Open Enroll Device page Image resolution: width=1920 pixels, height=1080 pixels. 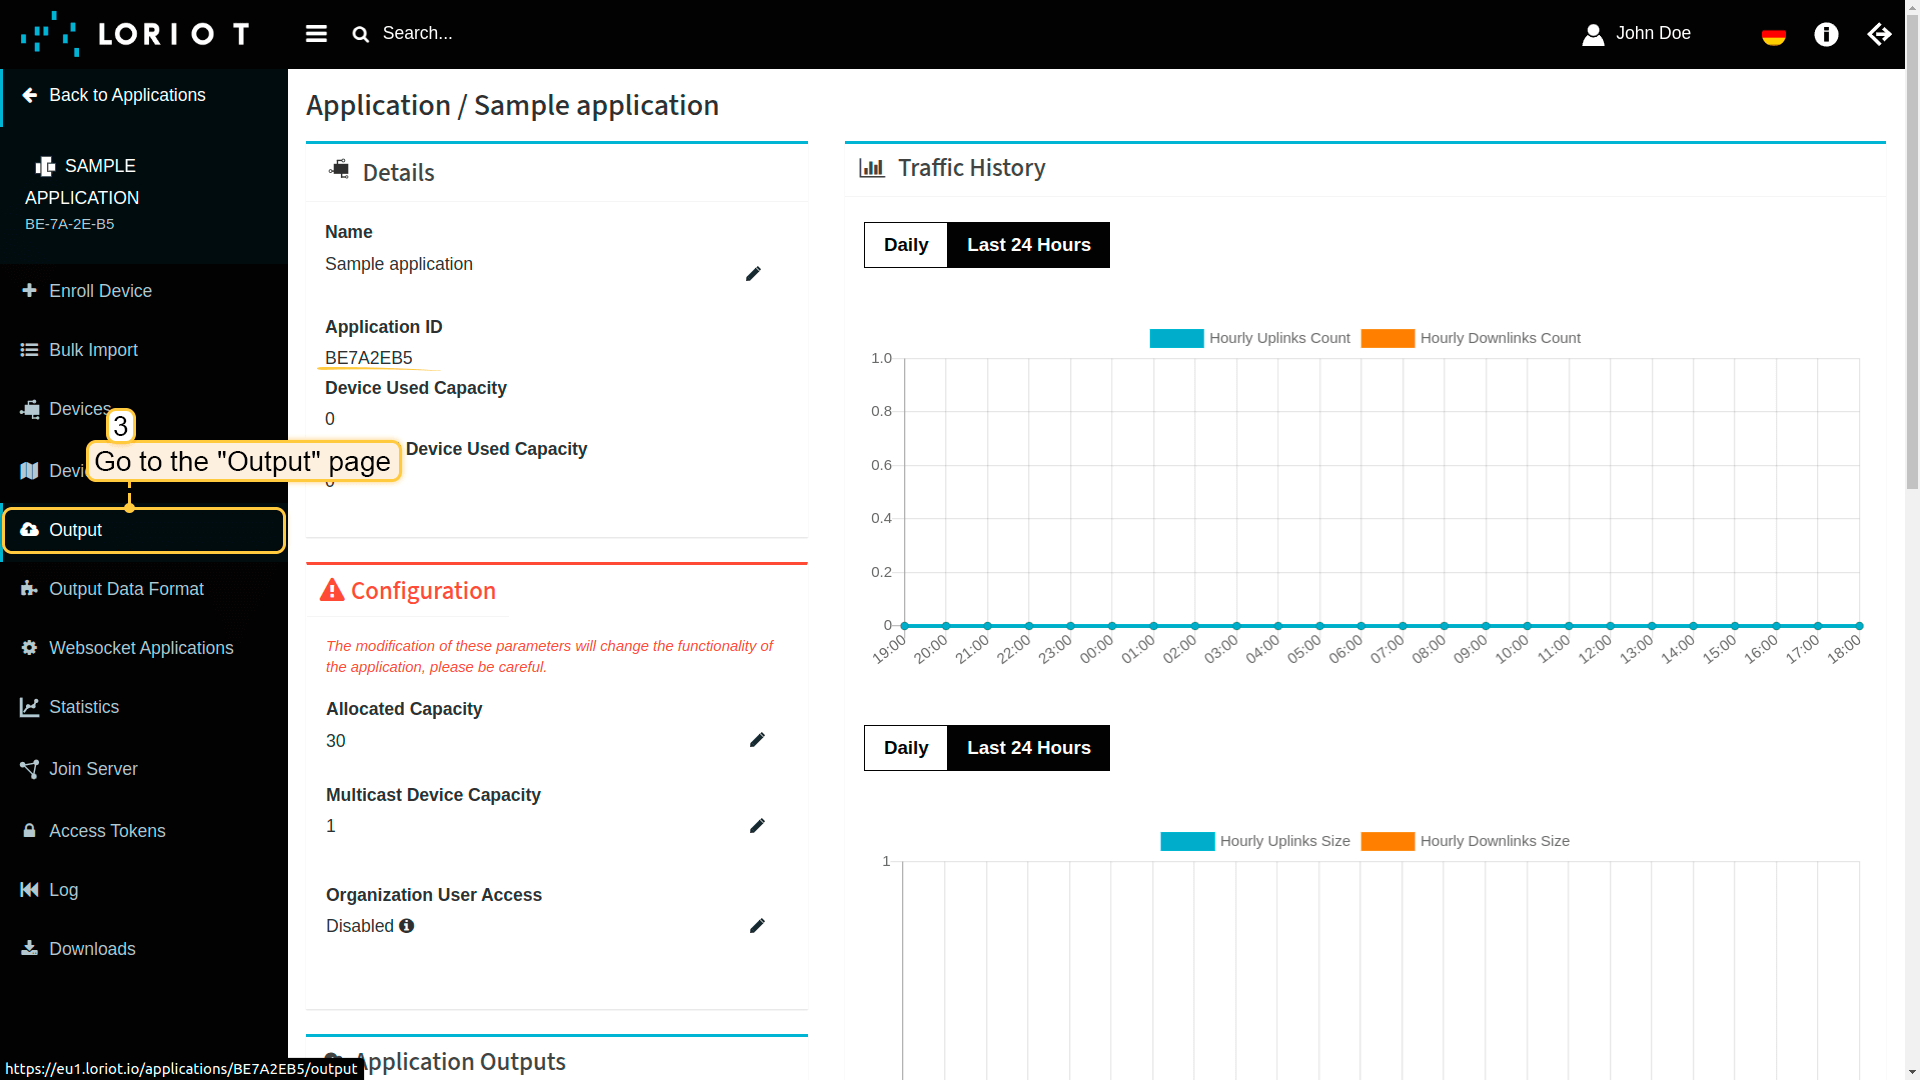pyautogui.click(x=100, y=291)
